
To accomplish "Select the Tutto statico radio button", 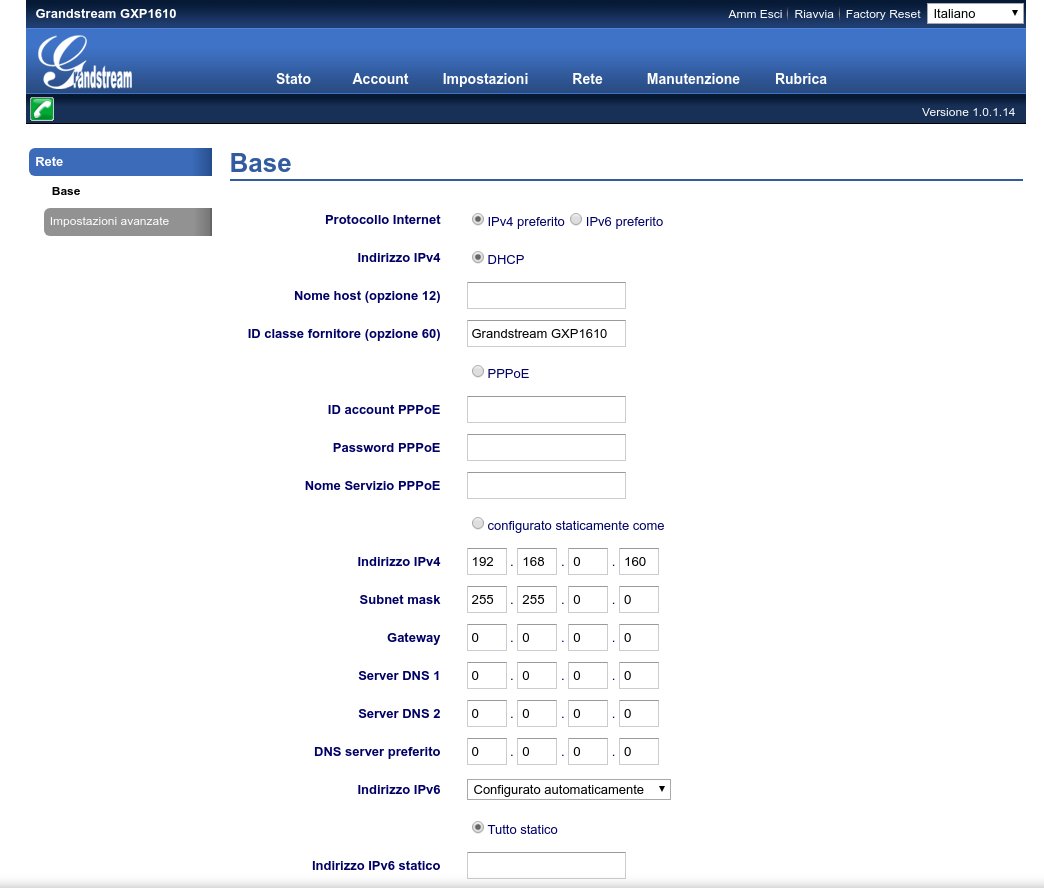I will pyautogui.click(x=477, y=827).
